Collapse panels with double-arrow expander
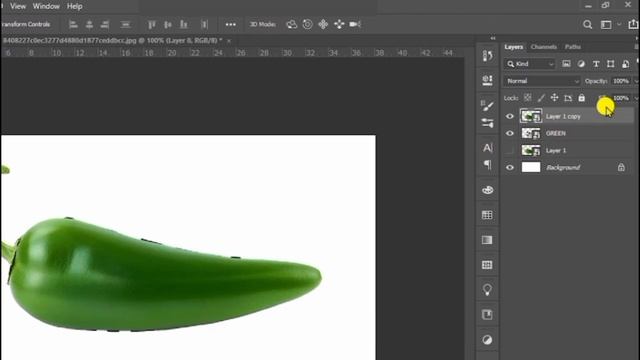 pyautogui.click(x=493, y=38)
